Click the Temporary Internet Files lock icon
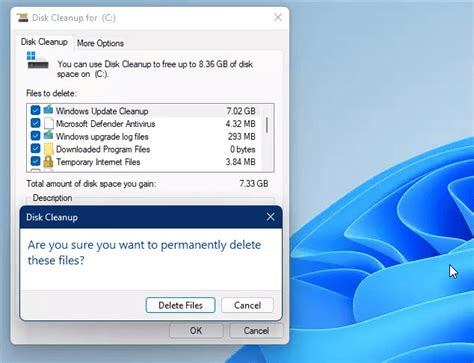This screenshot has height=363, width=474. tap(48, 161)
